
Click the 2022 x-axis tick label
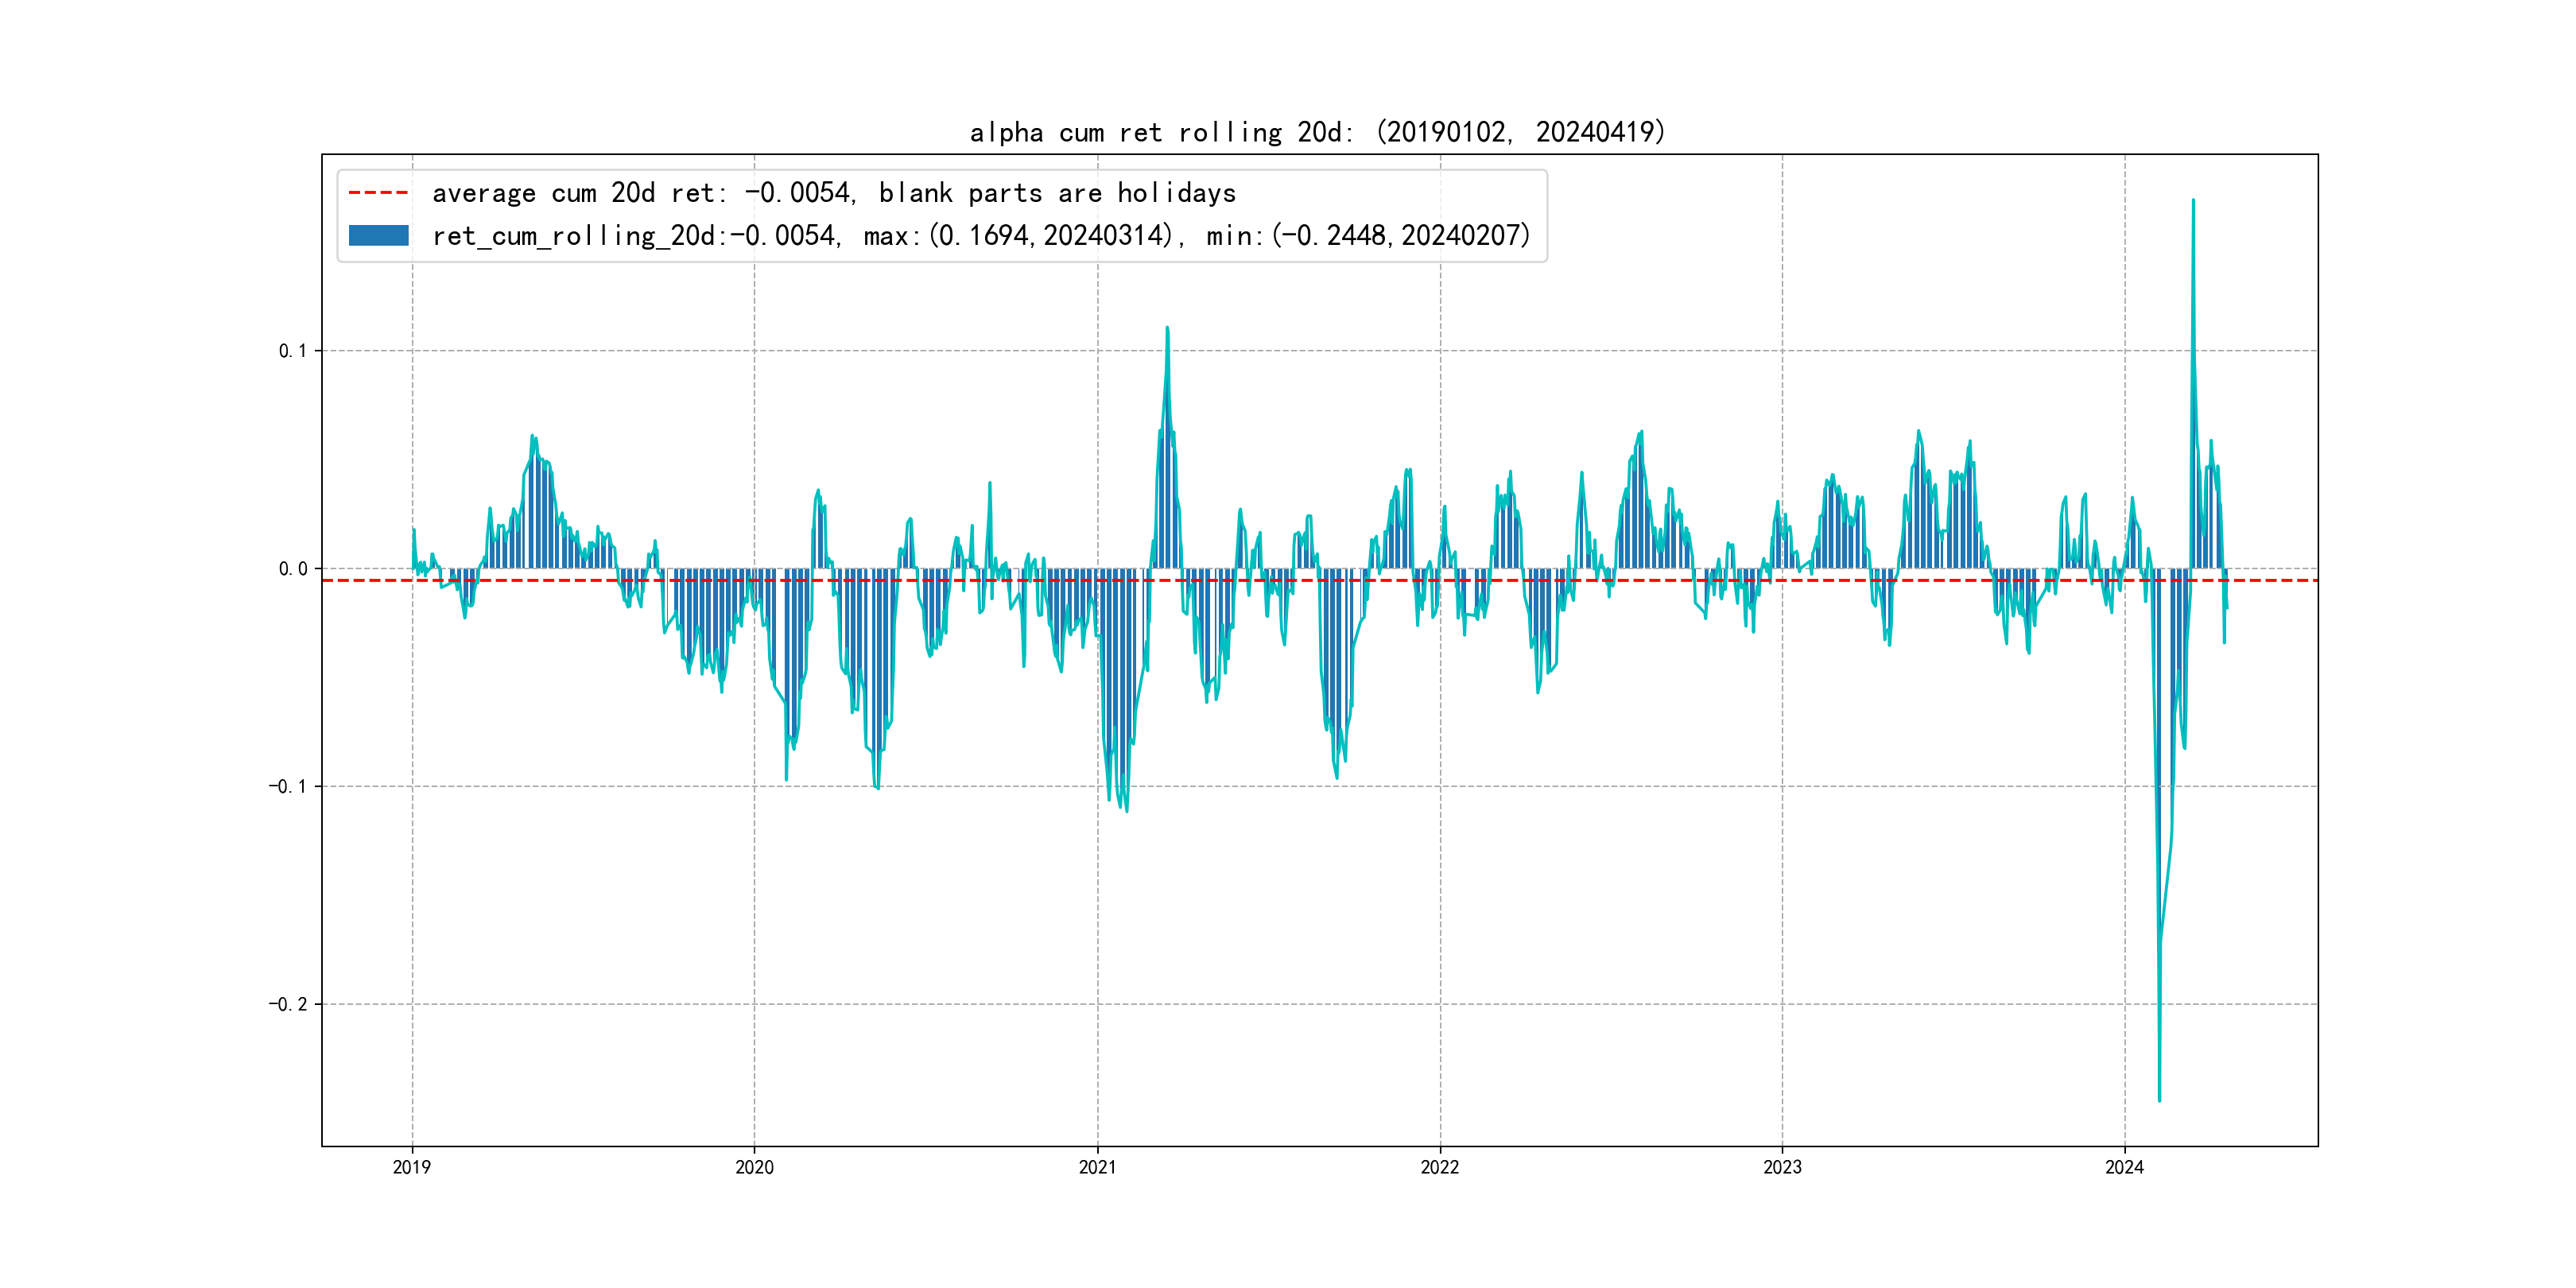[1440, 1167]
